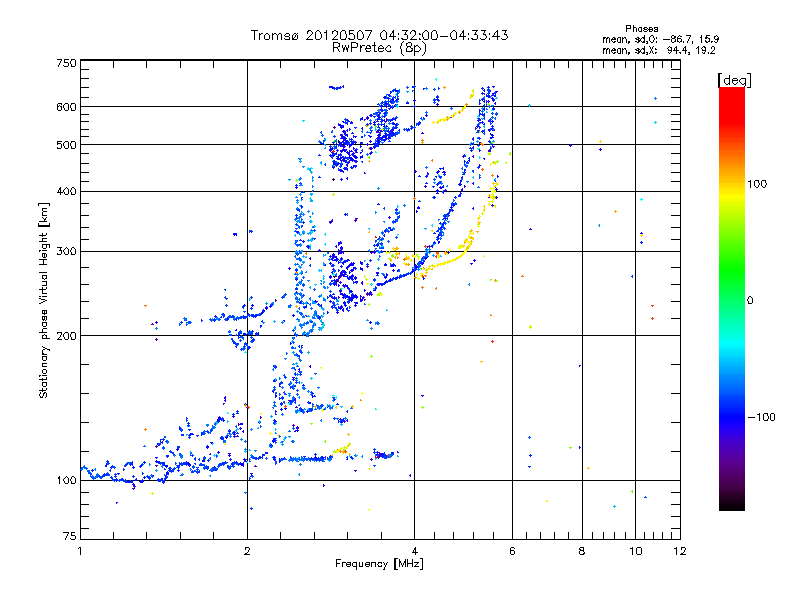Click the y-axis tick label '200'
The image size is (800, 600).
coord(66,336)
